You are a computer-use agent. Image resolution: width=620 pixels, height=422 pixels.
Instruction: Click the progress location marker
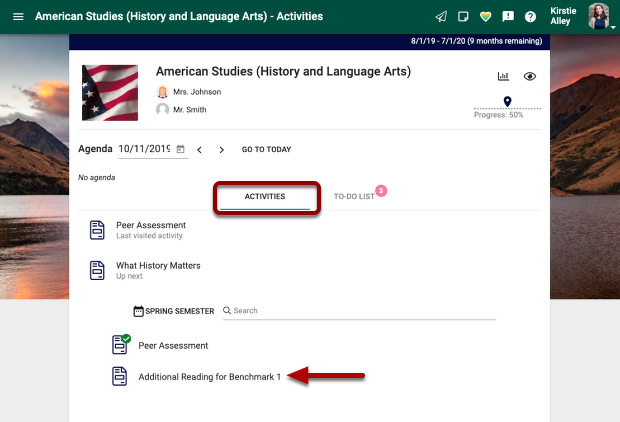(507, 101)
